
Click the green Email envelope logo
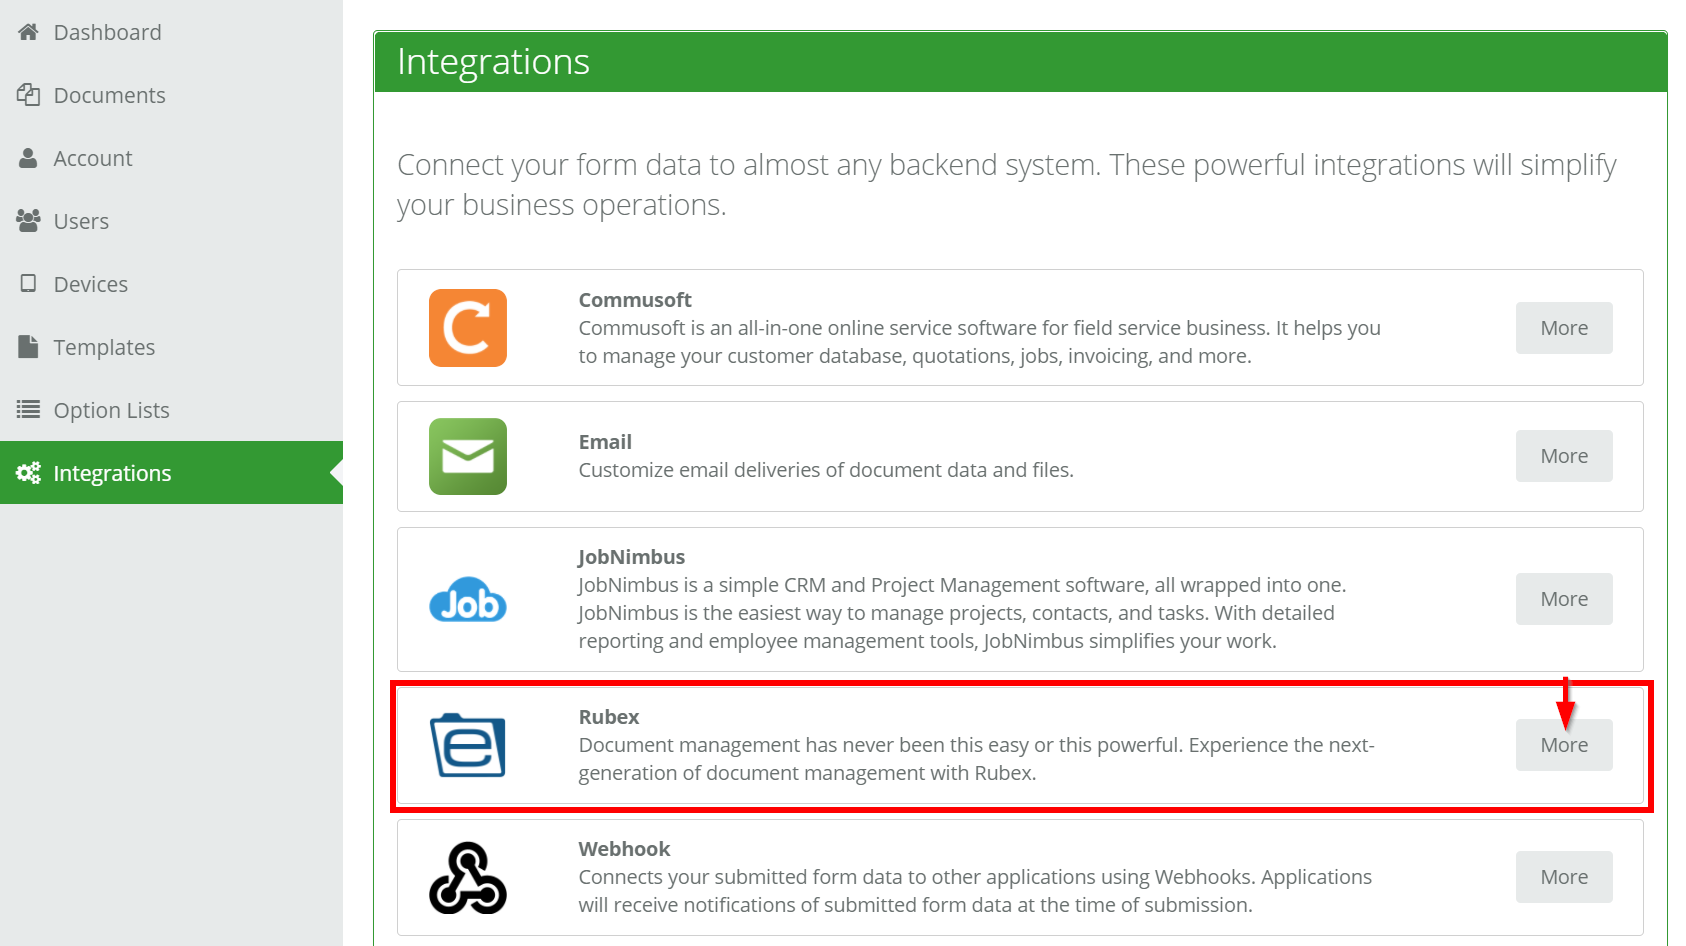(468, 456)
